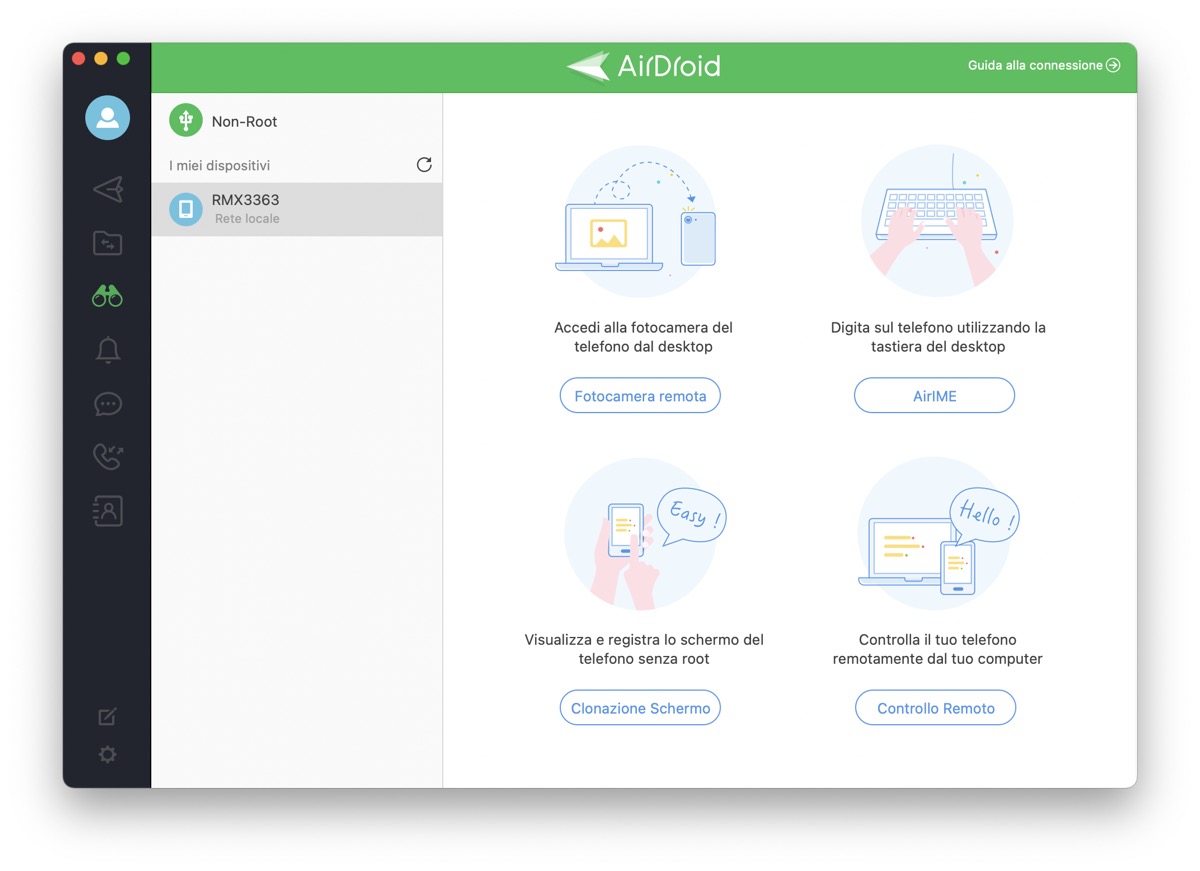Open messages with the chat bubble icon

point(107,404)
